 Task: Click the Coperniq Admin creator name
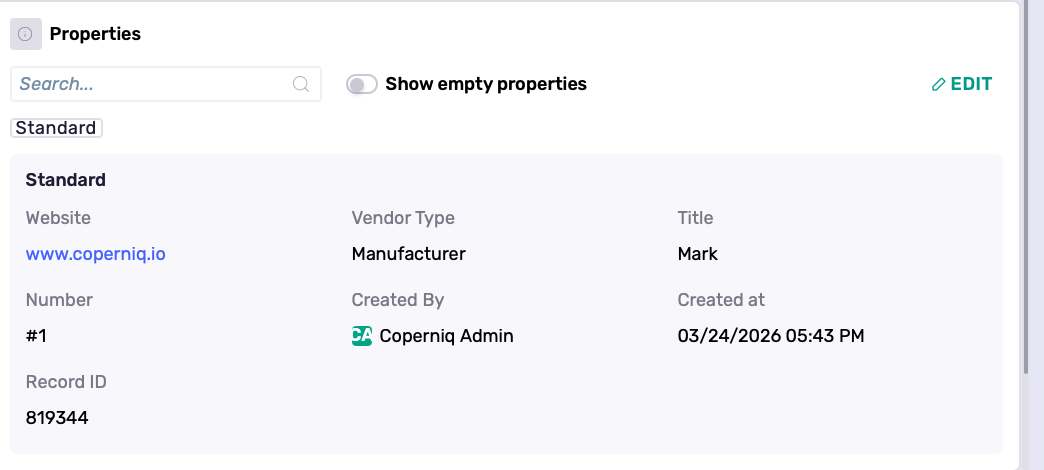[x=447, y=336]
